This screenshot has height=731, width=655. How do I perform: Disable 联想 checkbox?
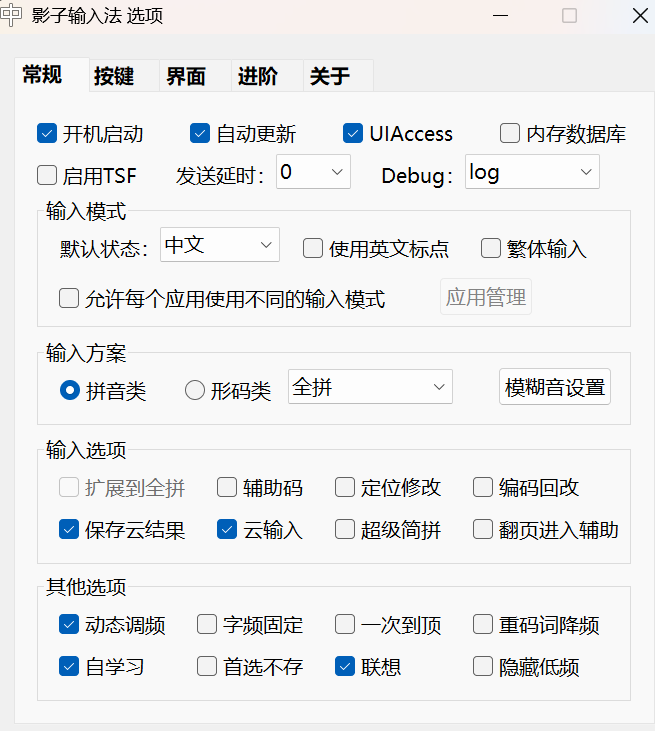point(345,666)
